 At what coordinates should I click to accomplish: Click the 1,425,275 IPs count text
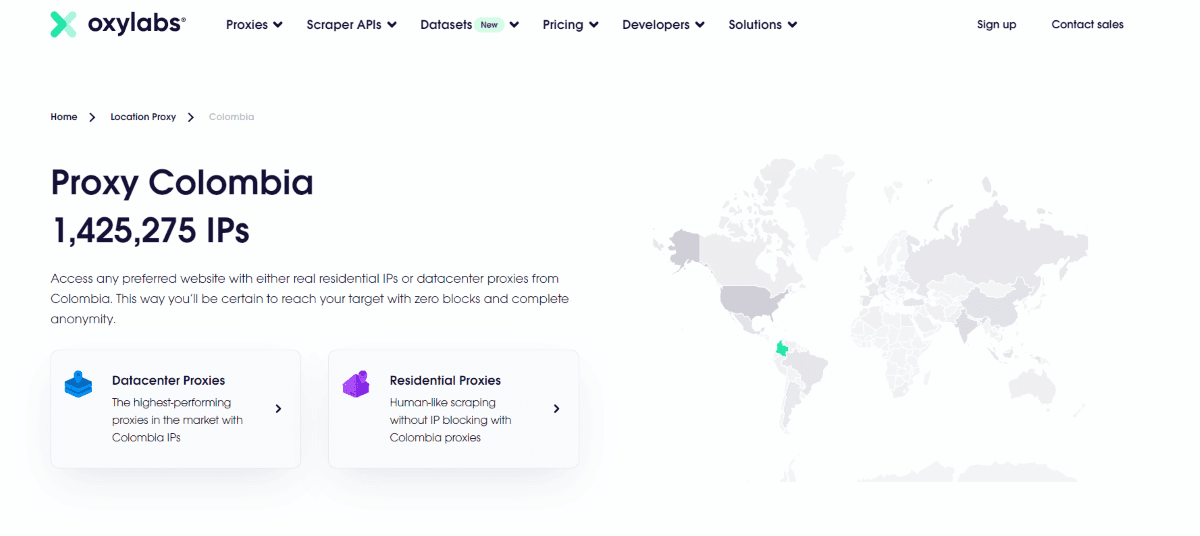(x=150, y=231)
